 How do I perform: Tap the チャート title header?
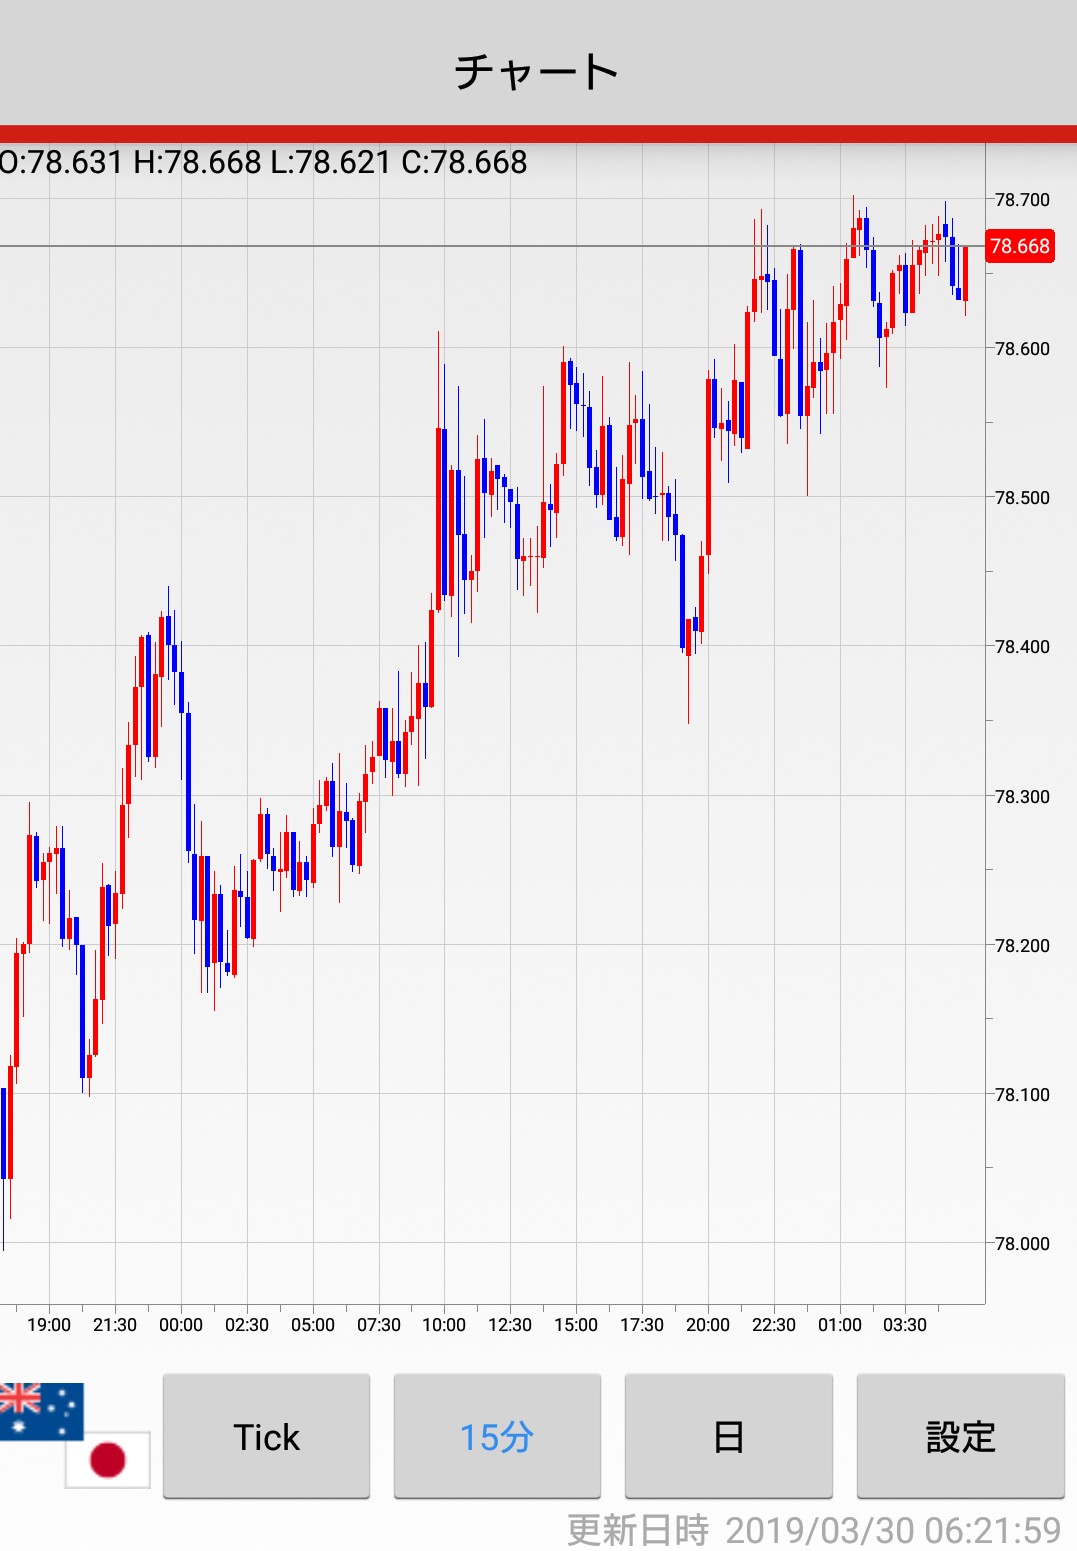coord(537,72)
